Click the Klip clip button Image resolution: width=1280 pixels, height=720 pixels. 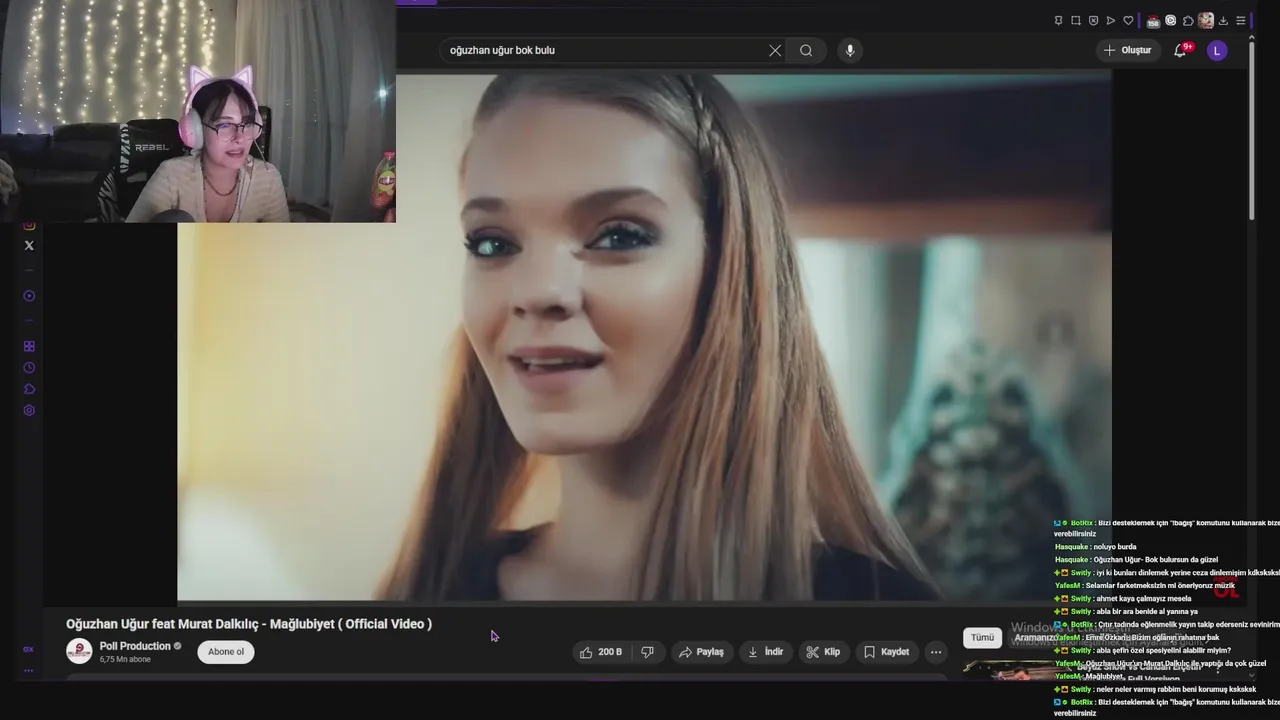(x=823, y=652)
